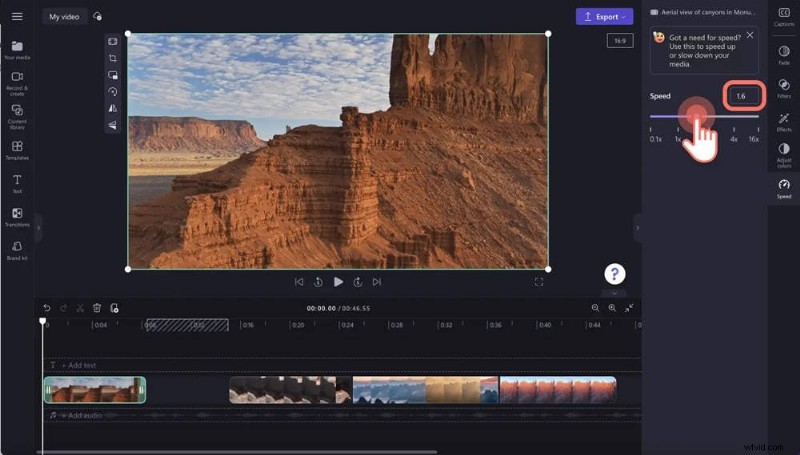Open Brand kit panel
This screenshot has width=800, height=455.
[x=17, y=250]
